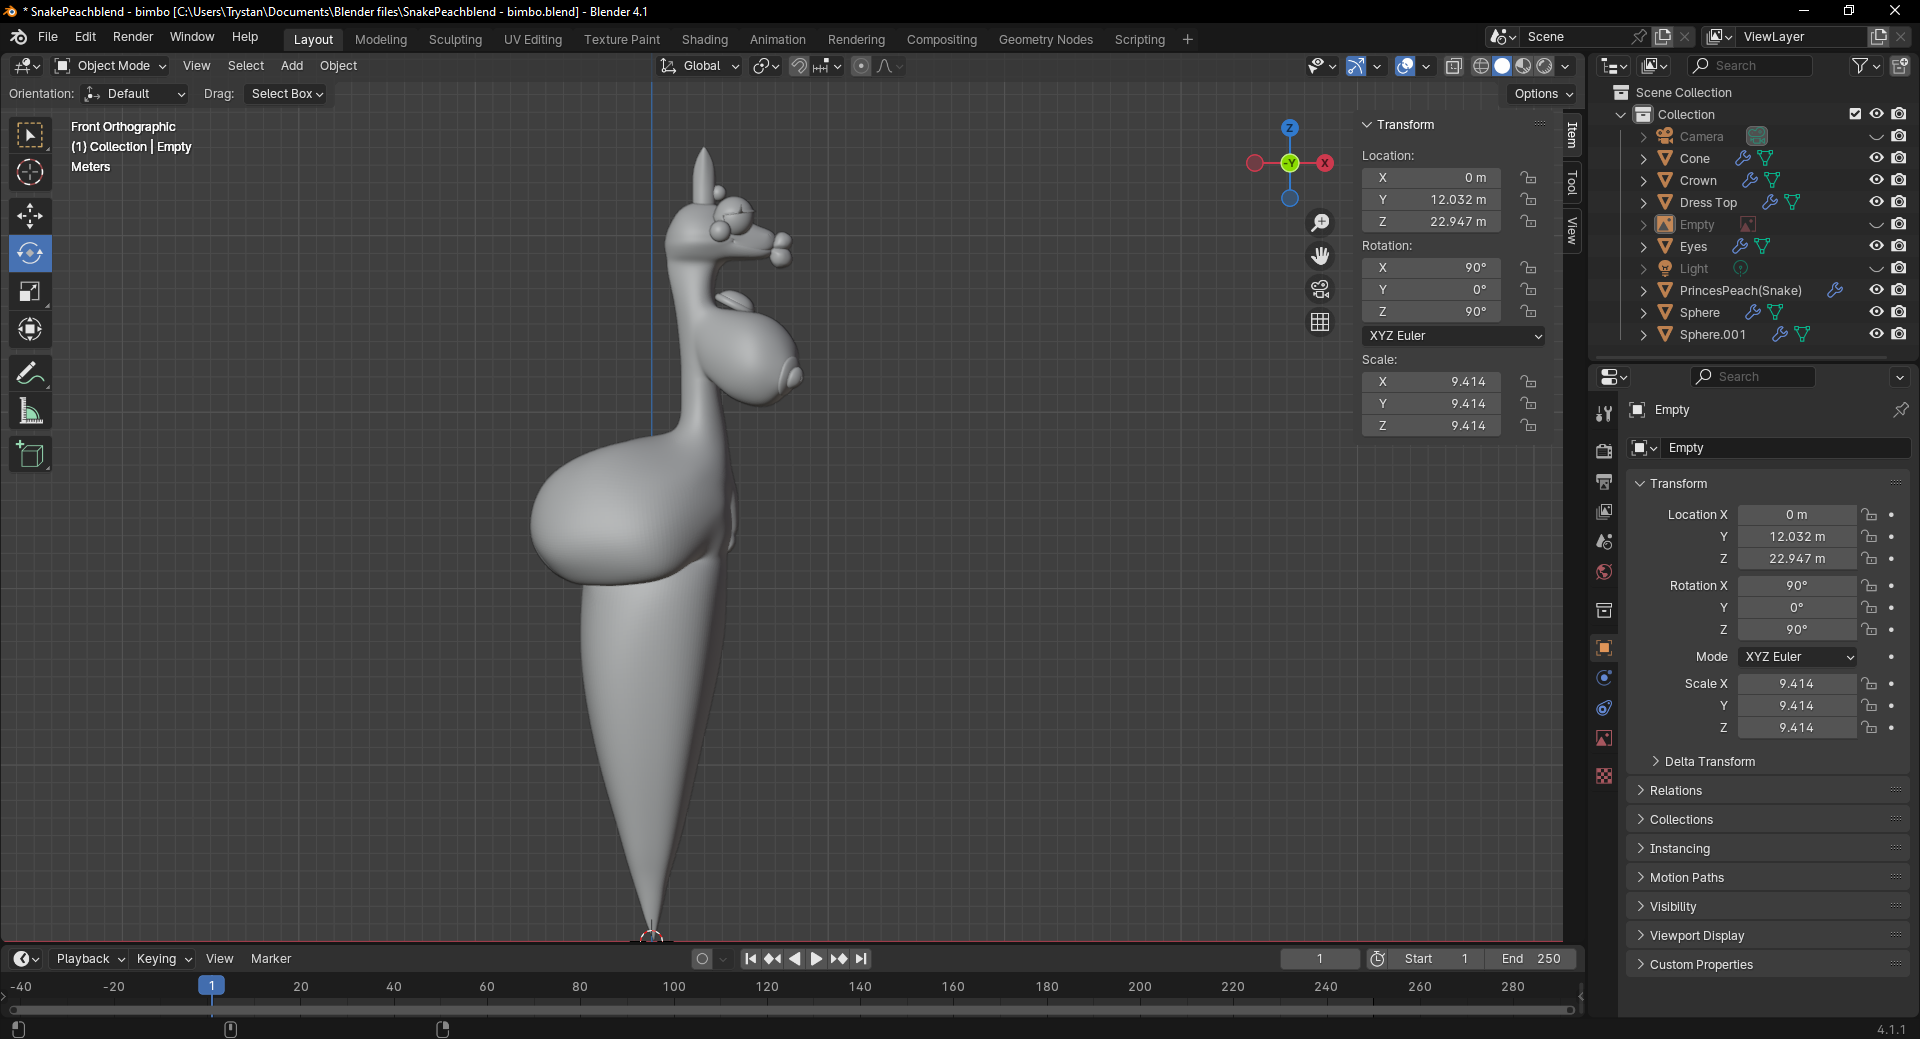Toggle visibility of Sphere.001 object

point(1876,334)
